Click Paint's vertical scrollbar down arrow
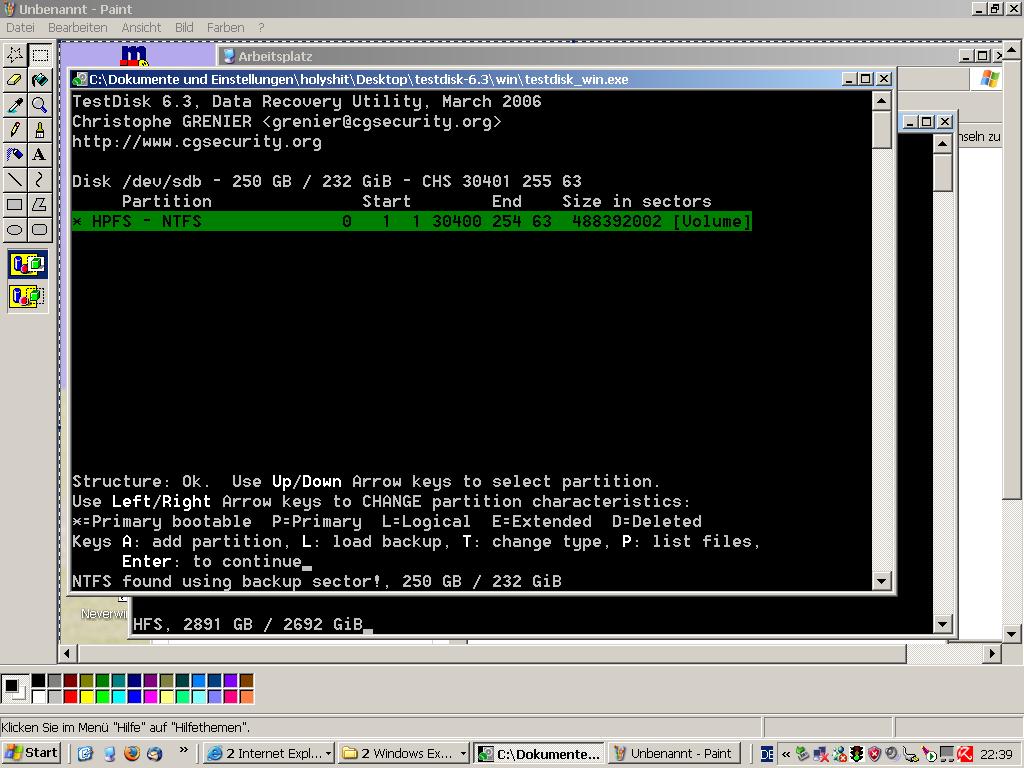Screen dimensions: 1024x768 click(x=1011, y=633)
